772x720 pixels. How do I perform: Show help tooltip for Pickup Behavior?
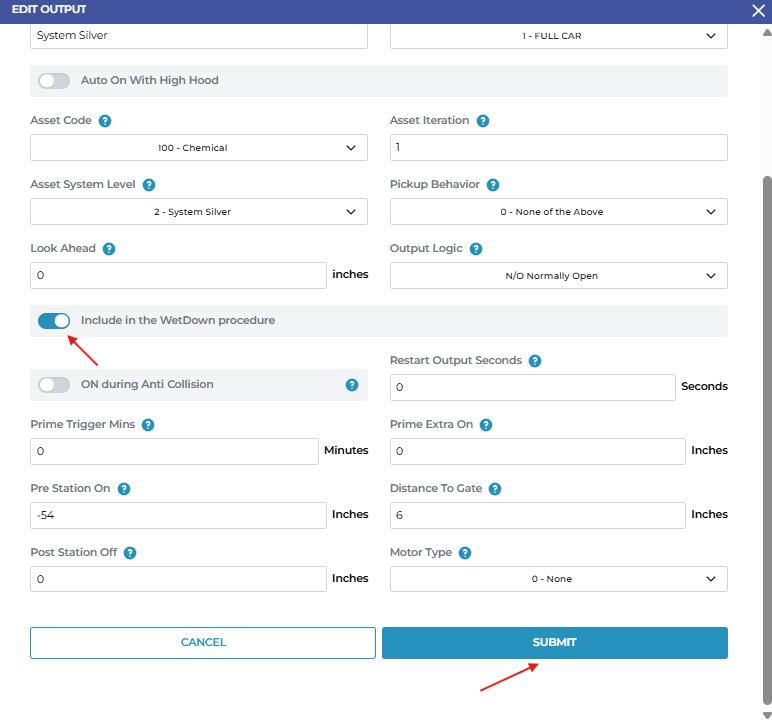pos(493,185)
